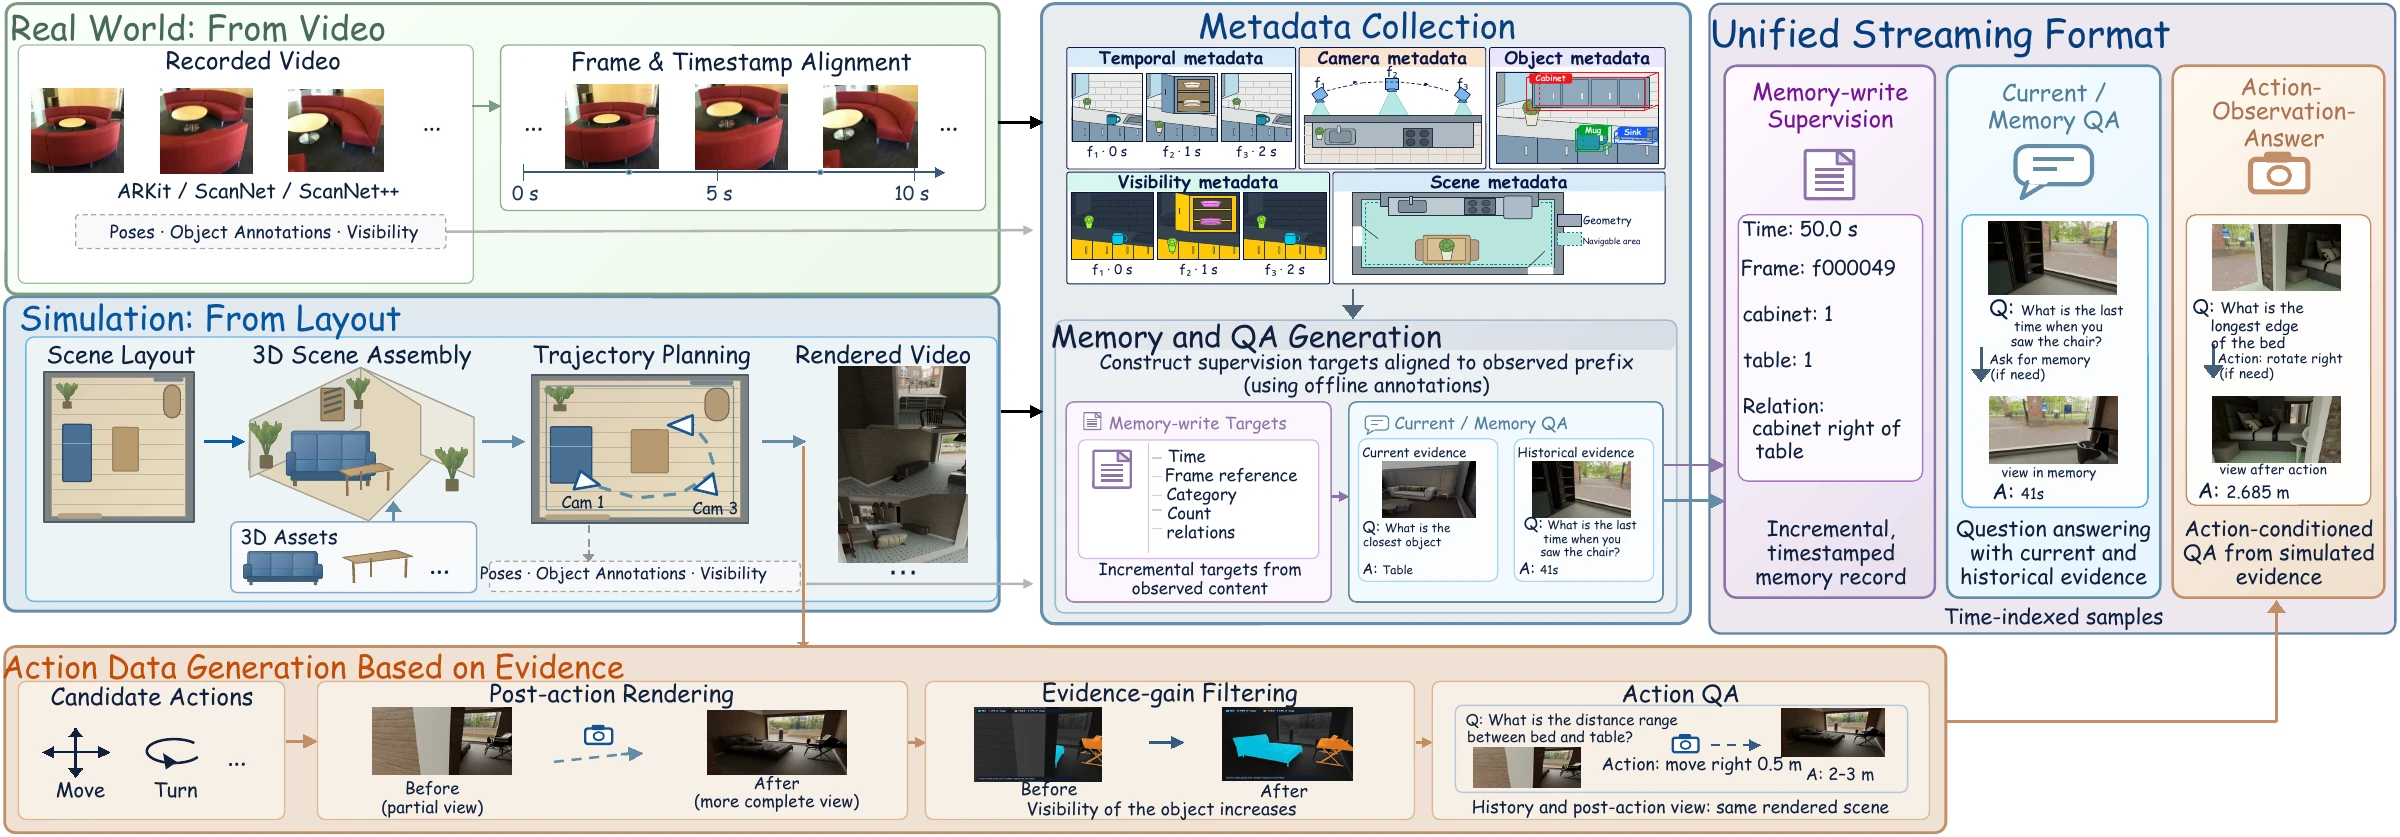Click the Mug label in Object metadata

[1593, 131]
